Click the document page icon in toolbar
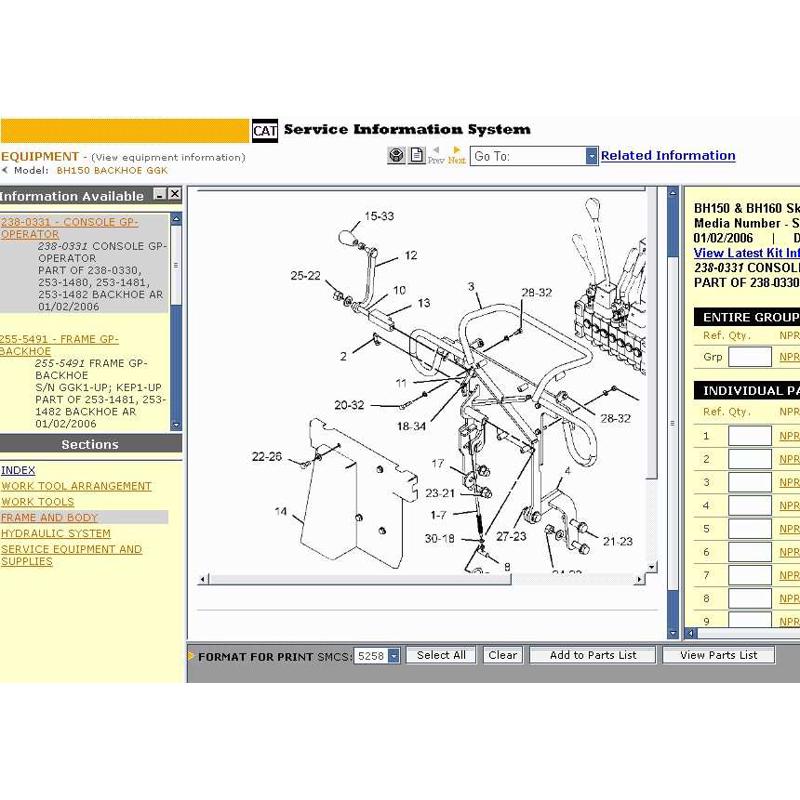This screenshot has height=800, width=800. (x=417, y=155)
